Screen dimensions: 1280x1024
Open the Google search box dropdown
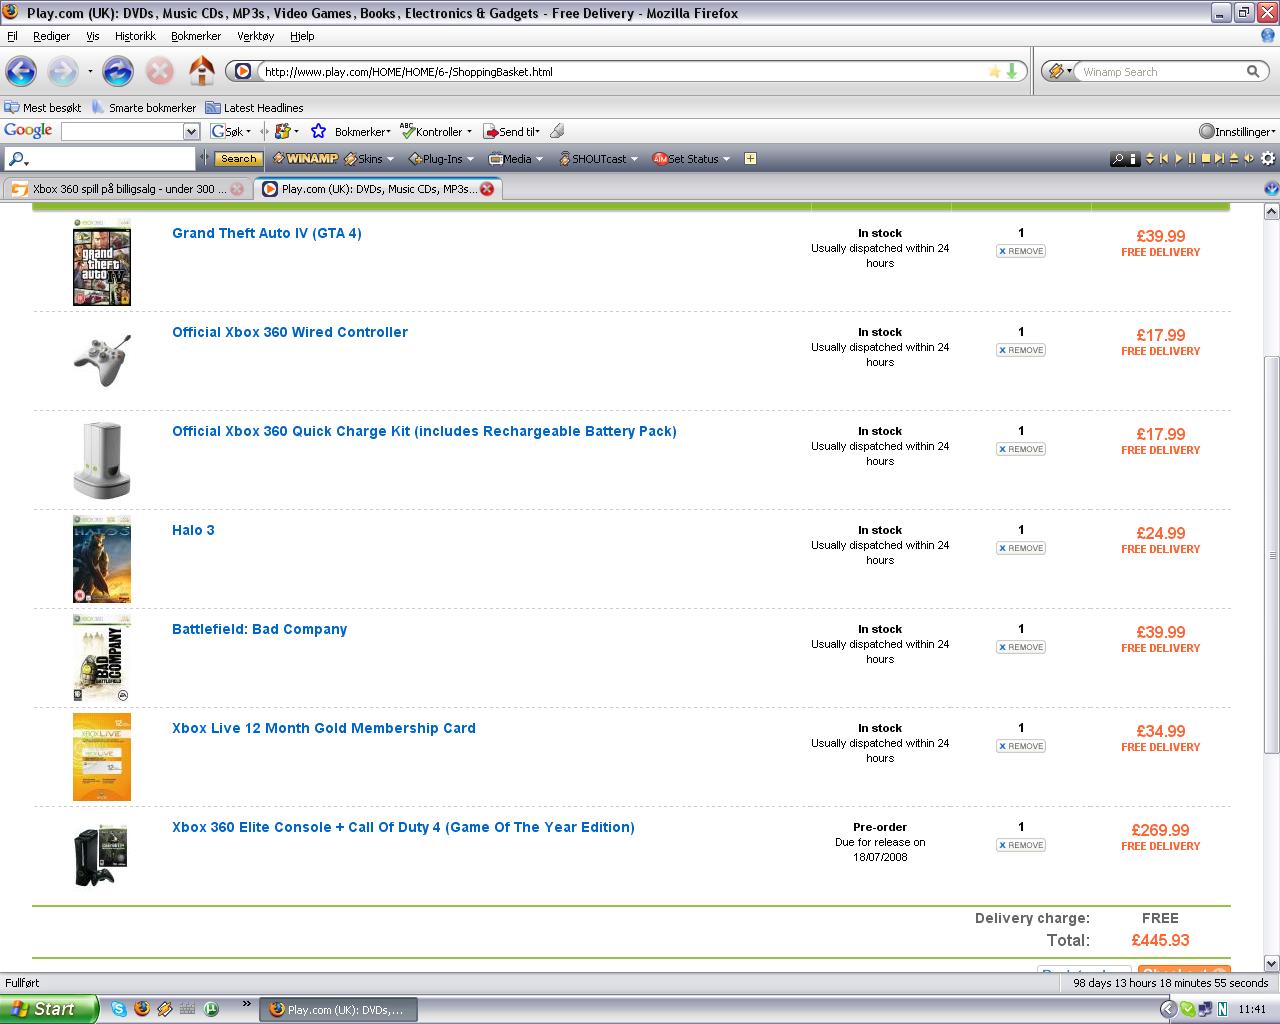click(191, 131)
